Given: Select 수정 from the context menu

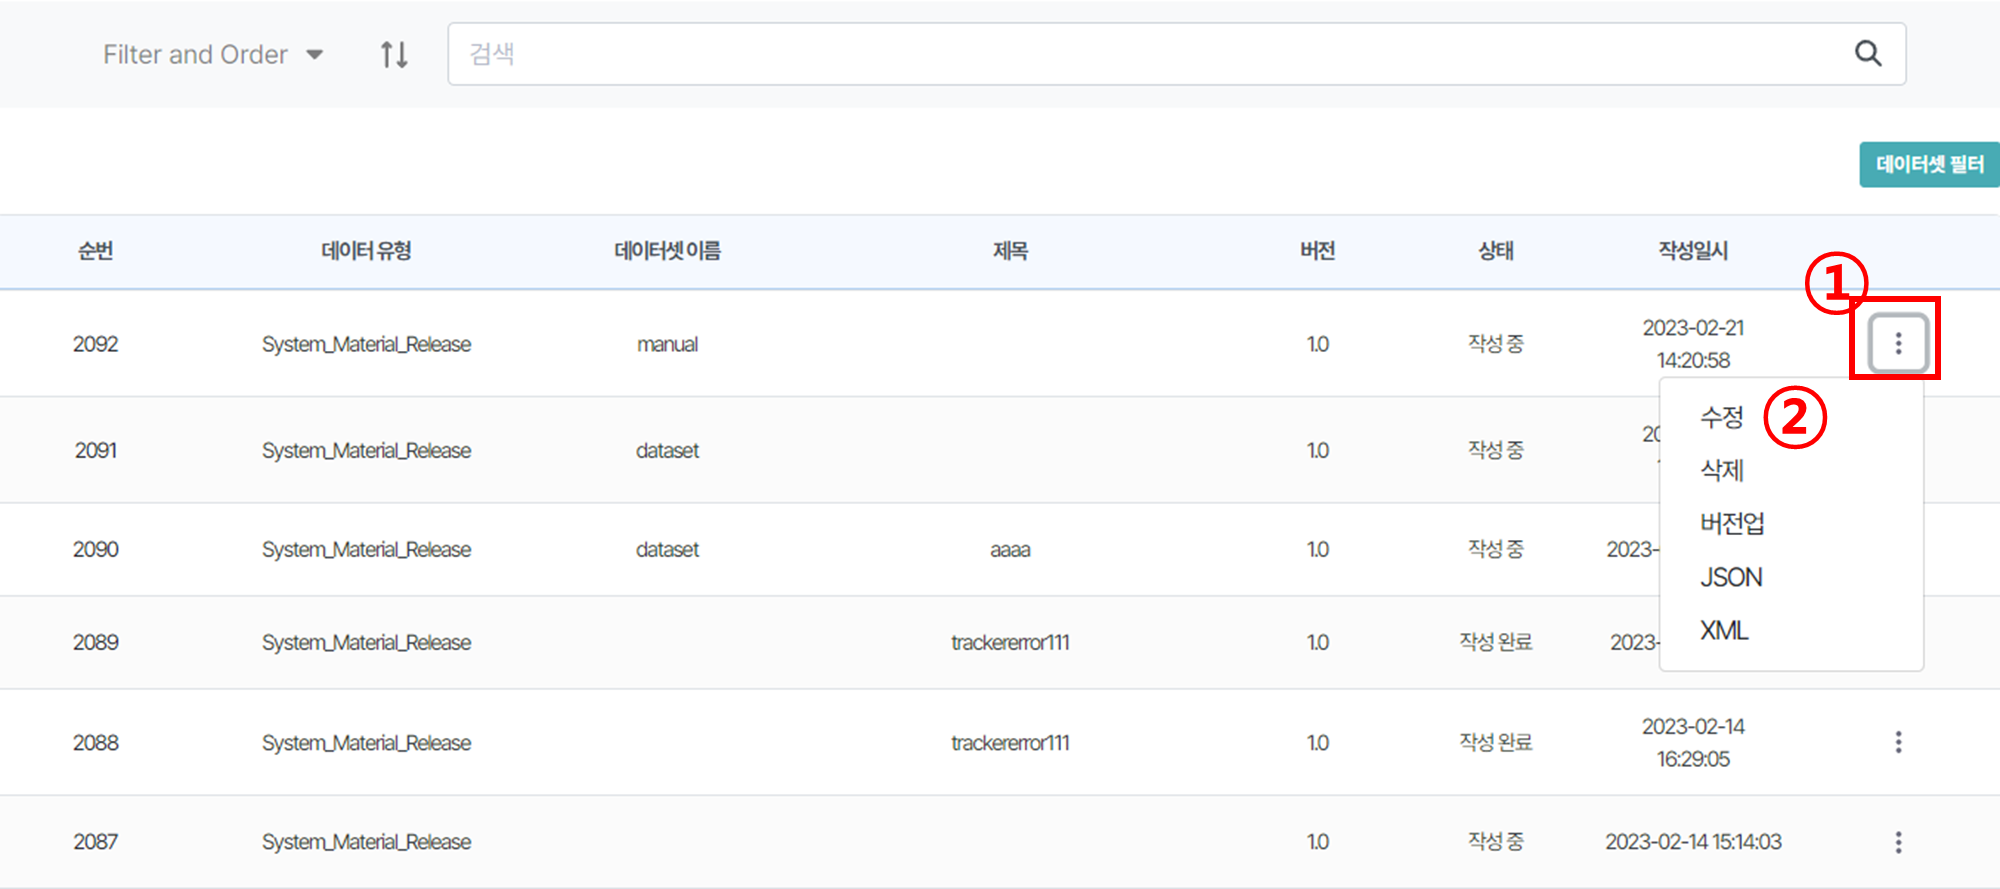Looking at the screenshot, I should 1722,417.
